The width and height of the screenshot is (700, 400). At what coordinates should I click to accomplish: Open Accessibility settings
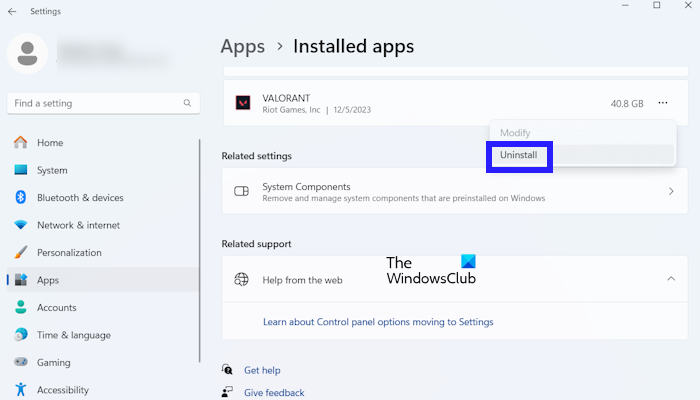[x=62, y=390]
